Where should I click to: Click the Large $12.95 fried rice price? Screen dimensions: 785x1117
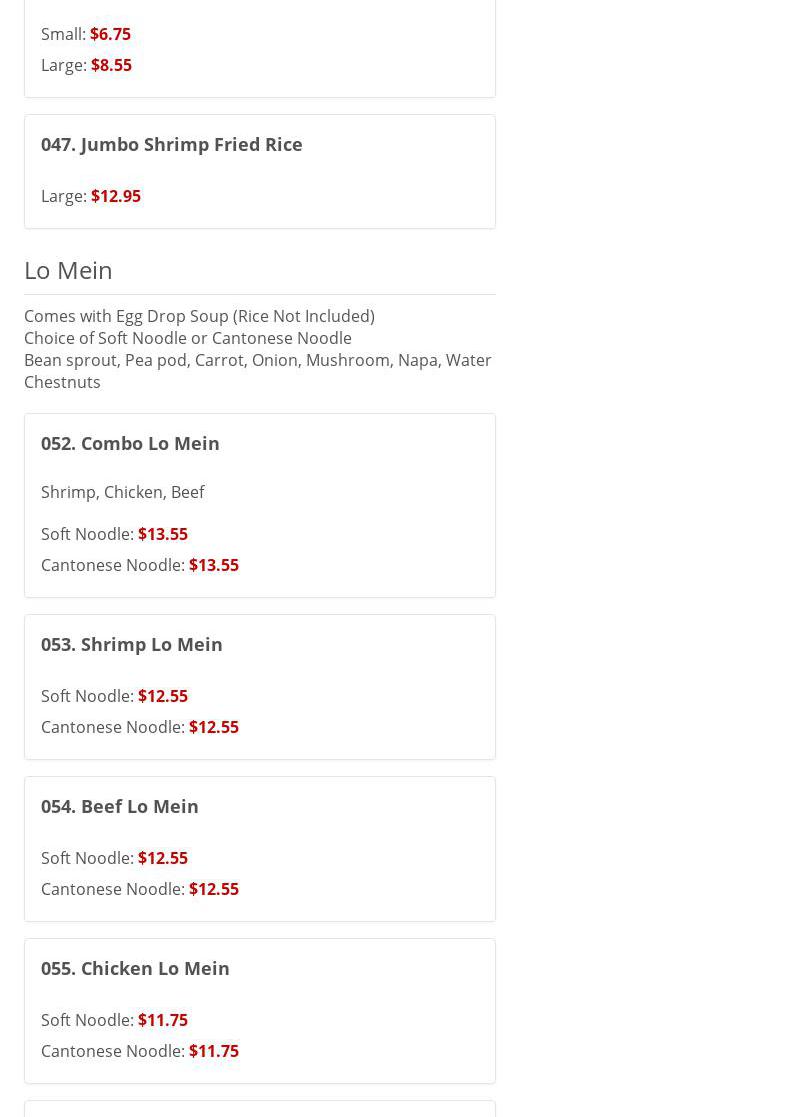(91, 196)
